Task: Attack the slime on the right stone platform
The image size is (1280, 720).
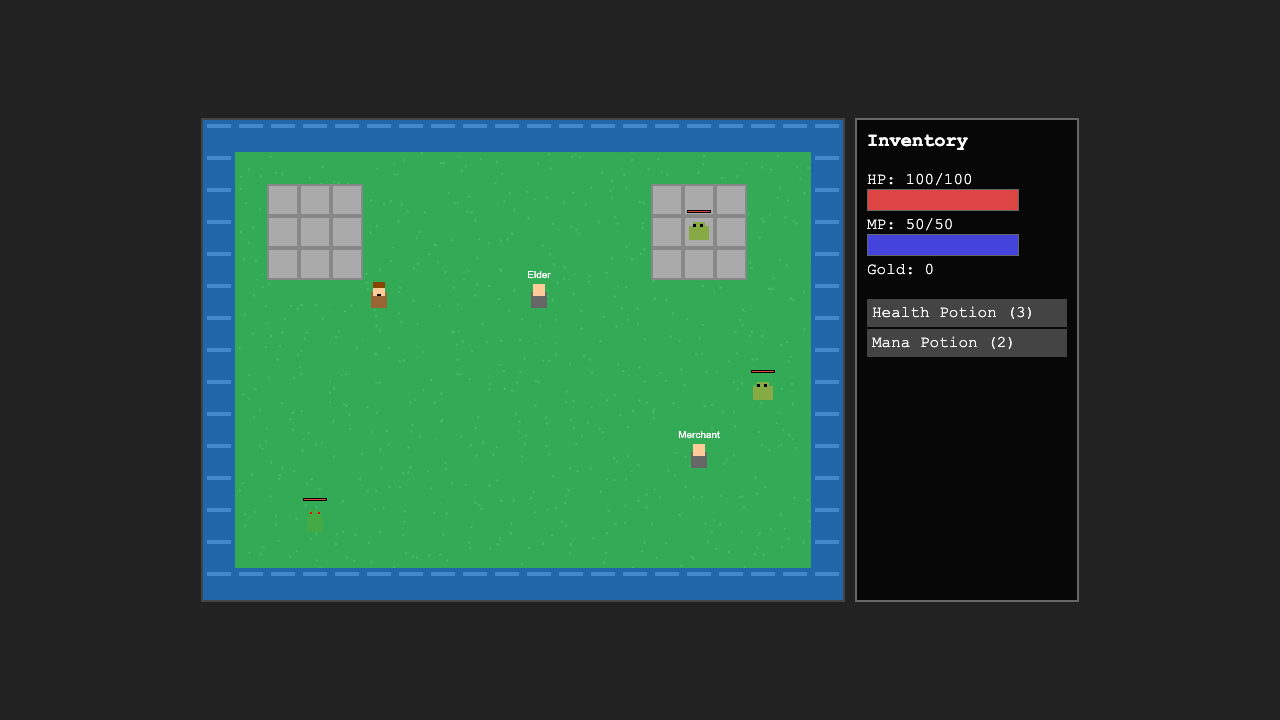Action: [x=699, y=230]
